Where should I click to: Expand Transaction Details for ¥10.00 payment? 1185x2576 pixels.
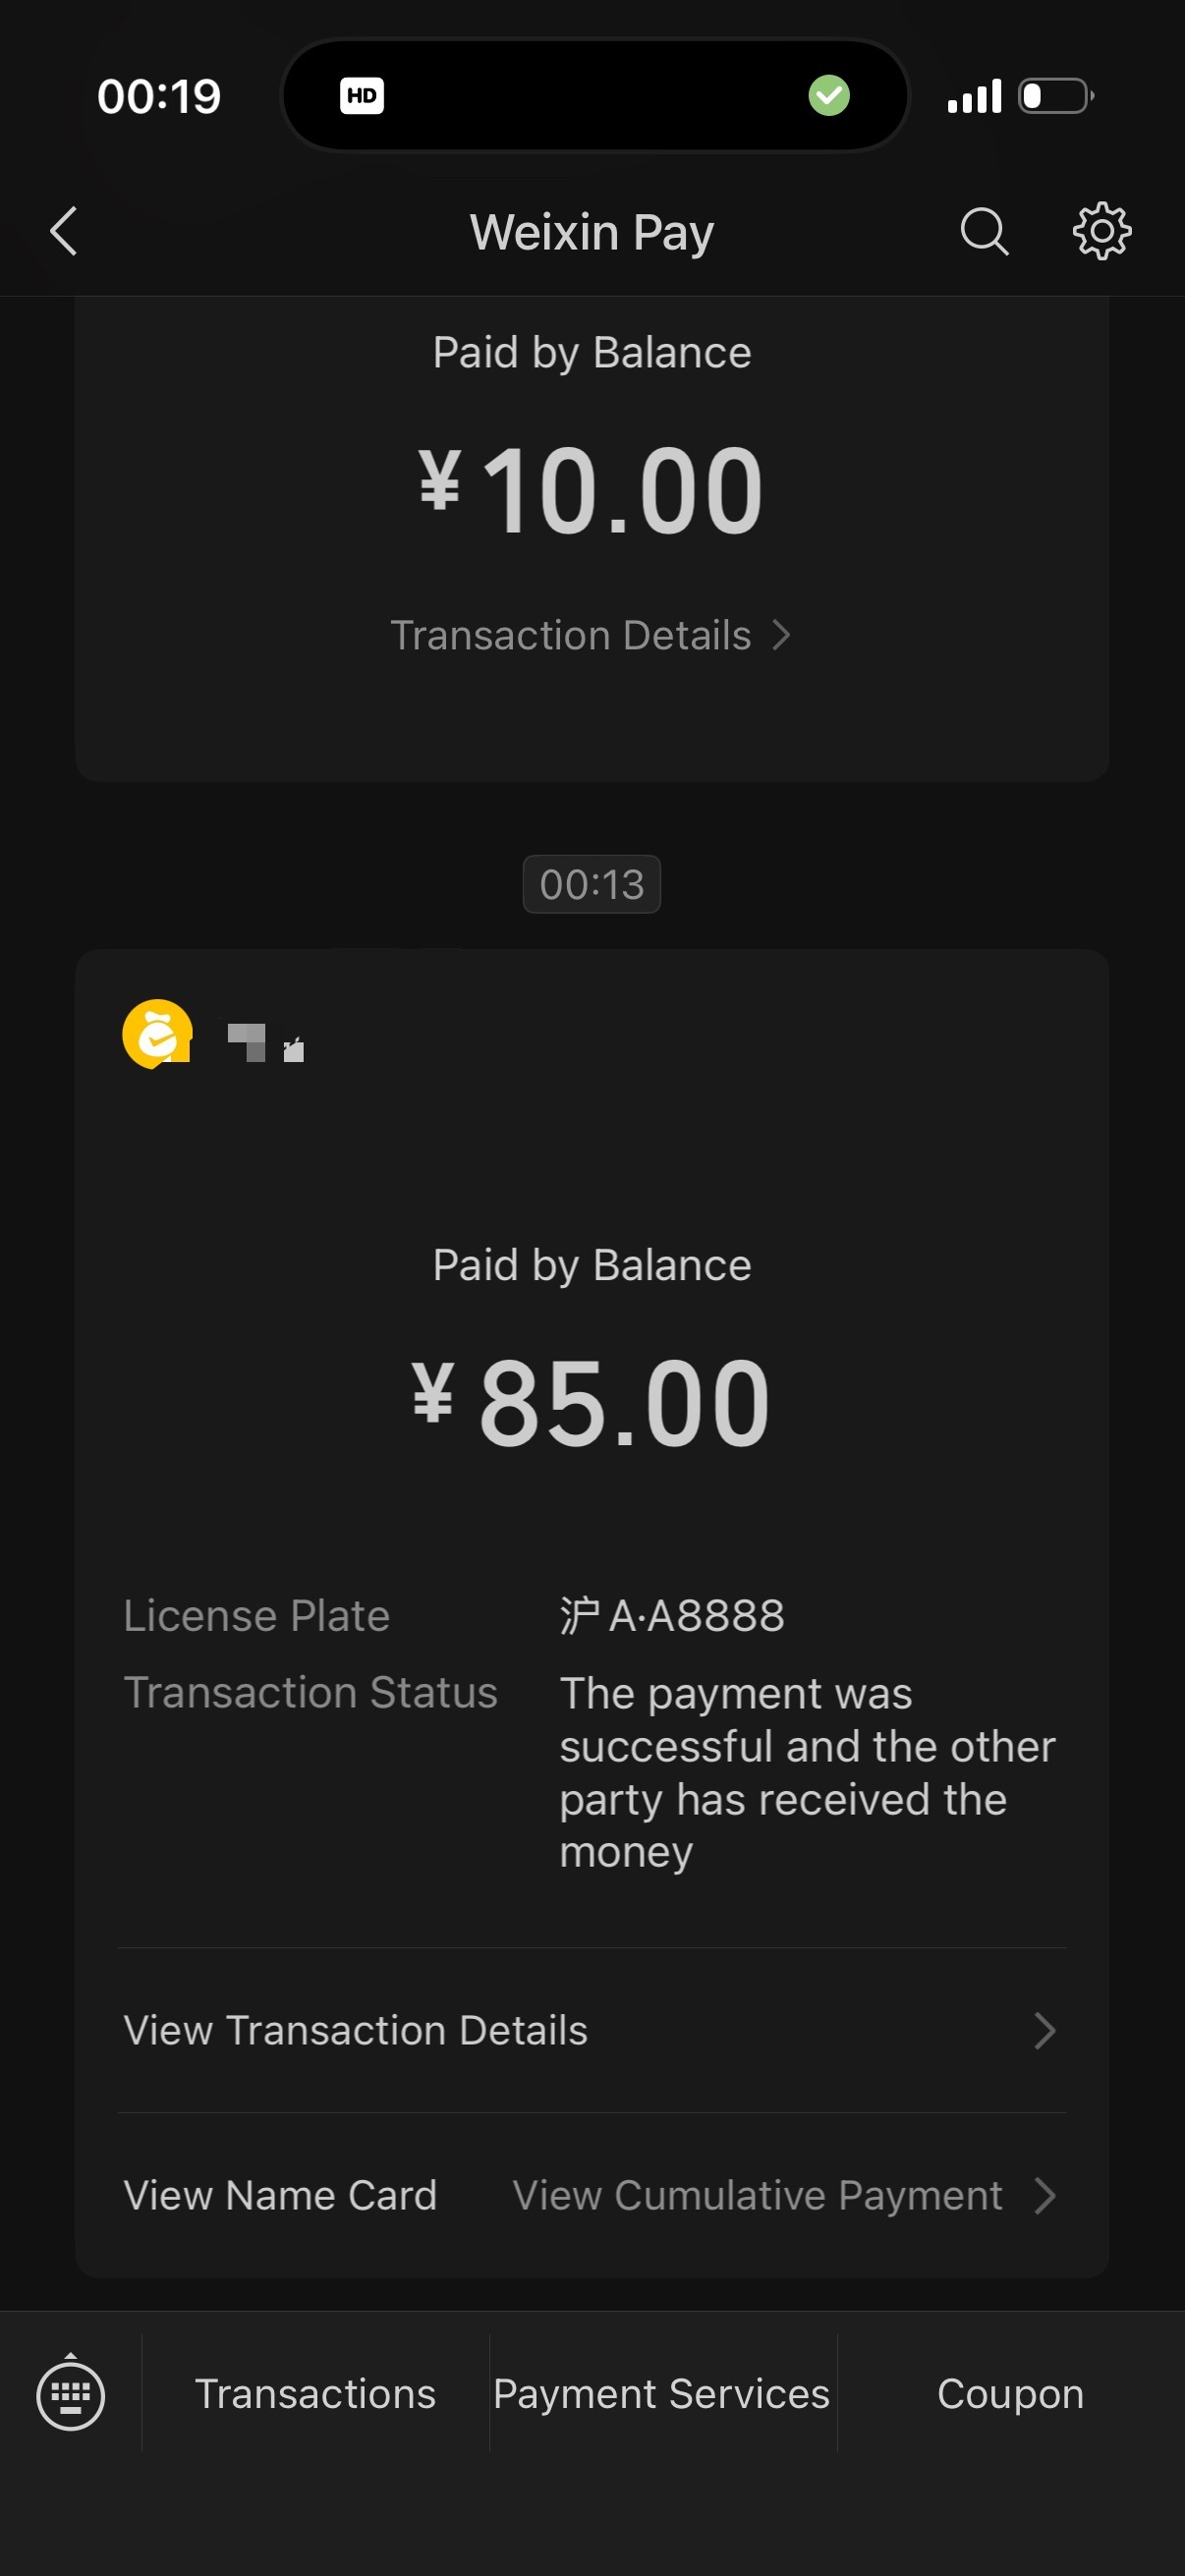pyautogui.click(x=591, y=636)
